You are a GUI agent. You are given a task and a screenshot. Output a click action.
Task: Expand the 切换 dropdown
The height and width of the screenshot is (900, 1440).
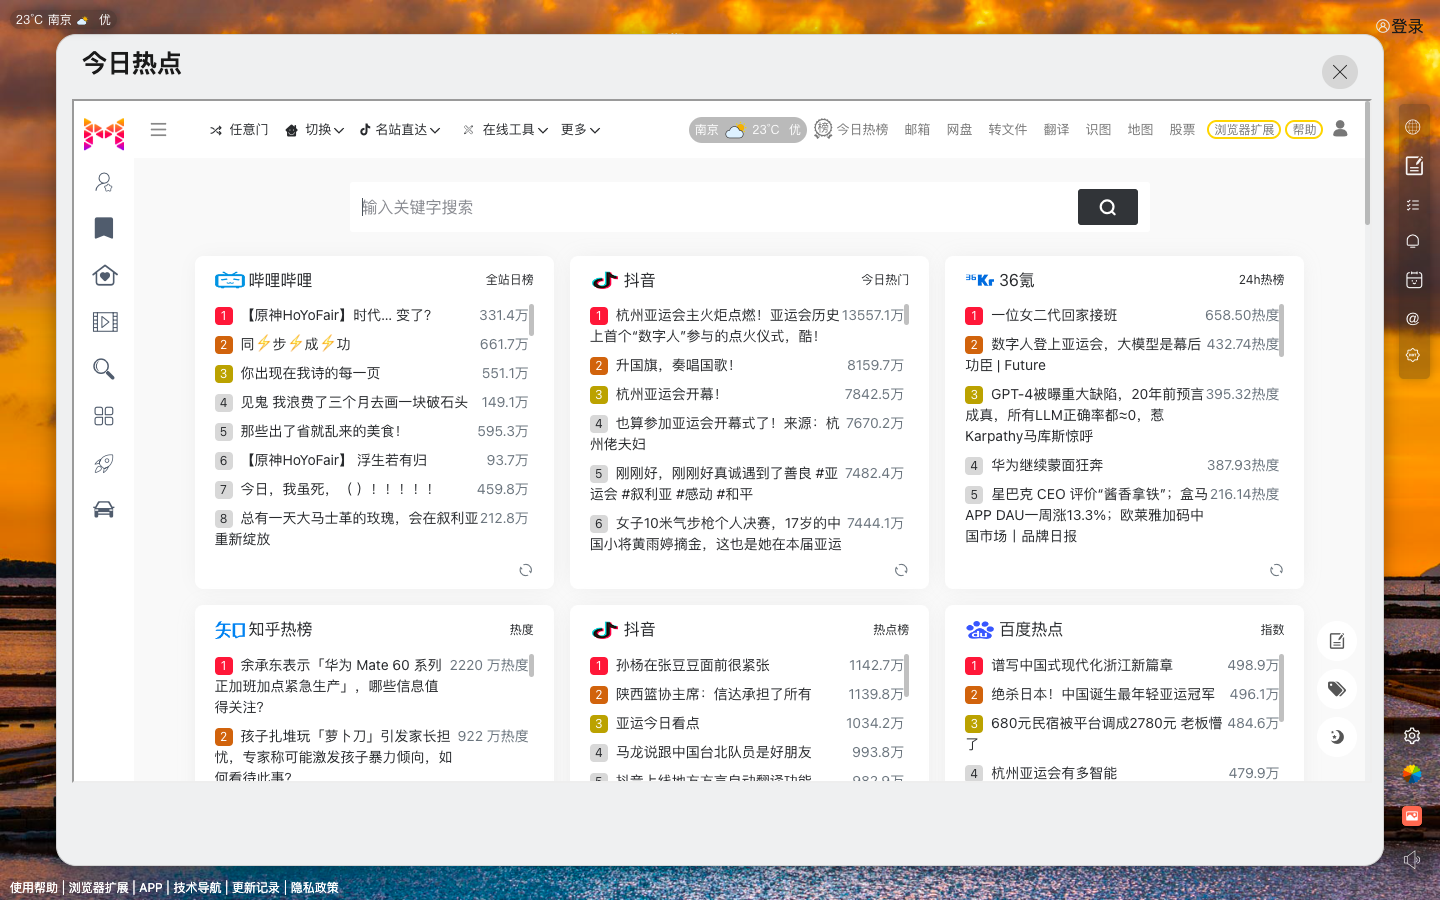[x=315, y=130]
